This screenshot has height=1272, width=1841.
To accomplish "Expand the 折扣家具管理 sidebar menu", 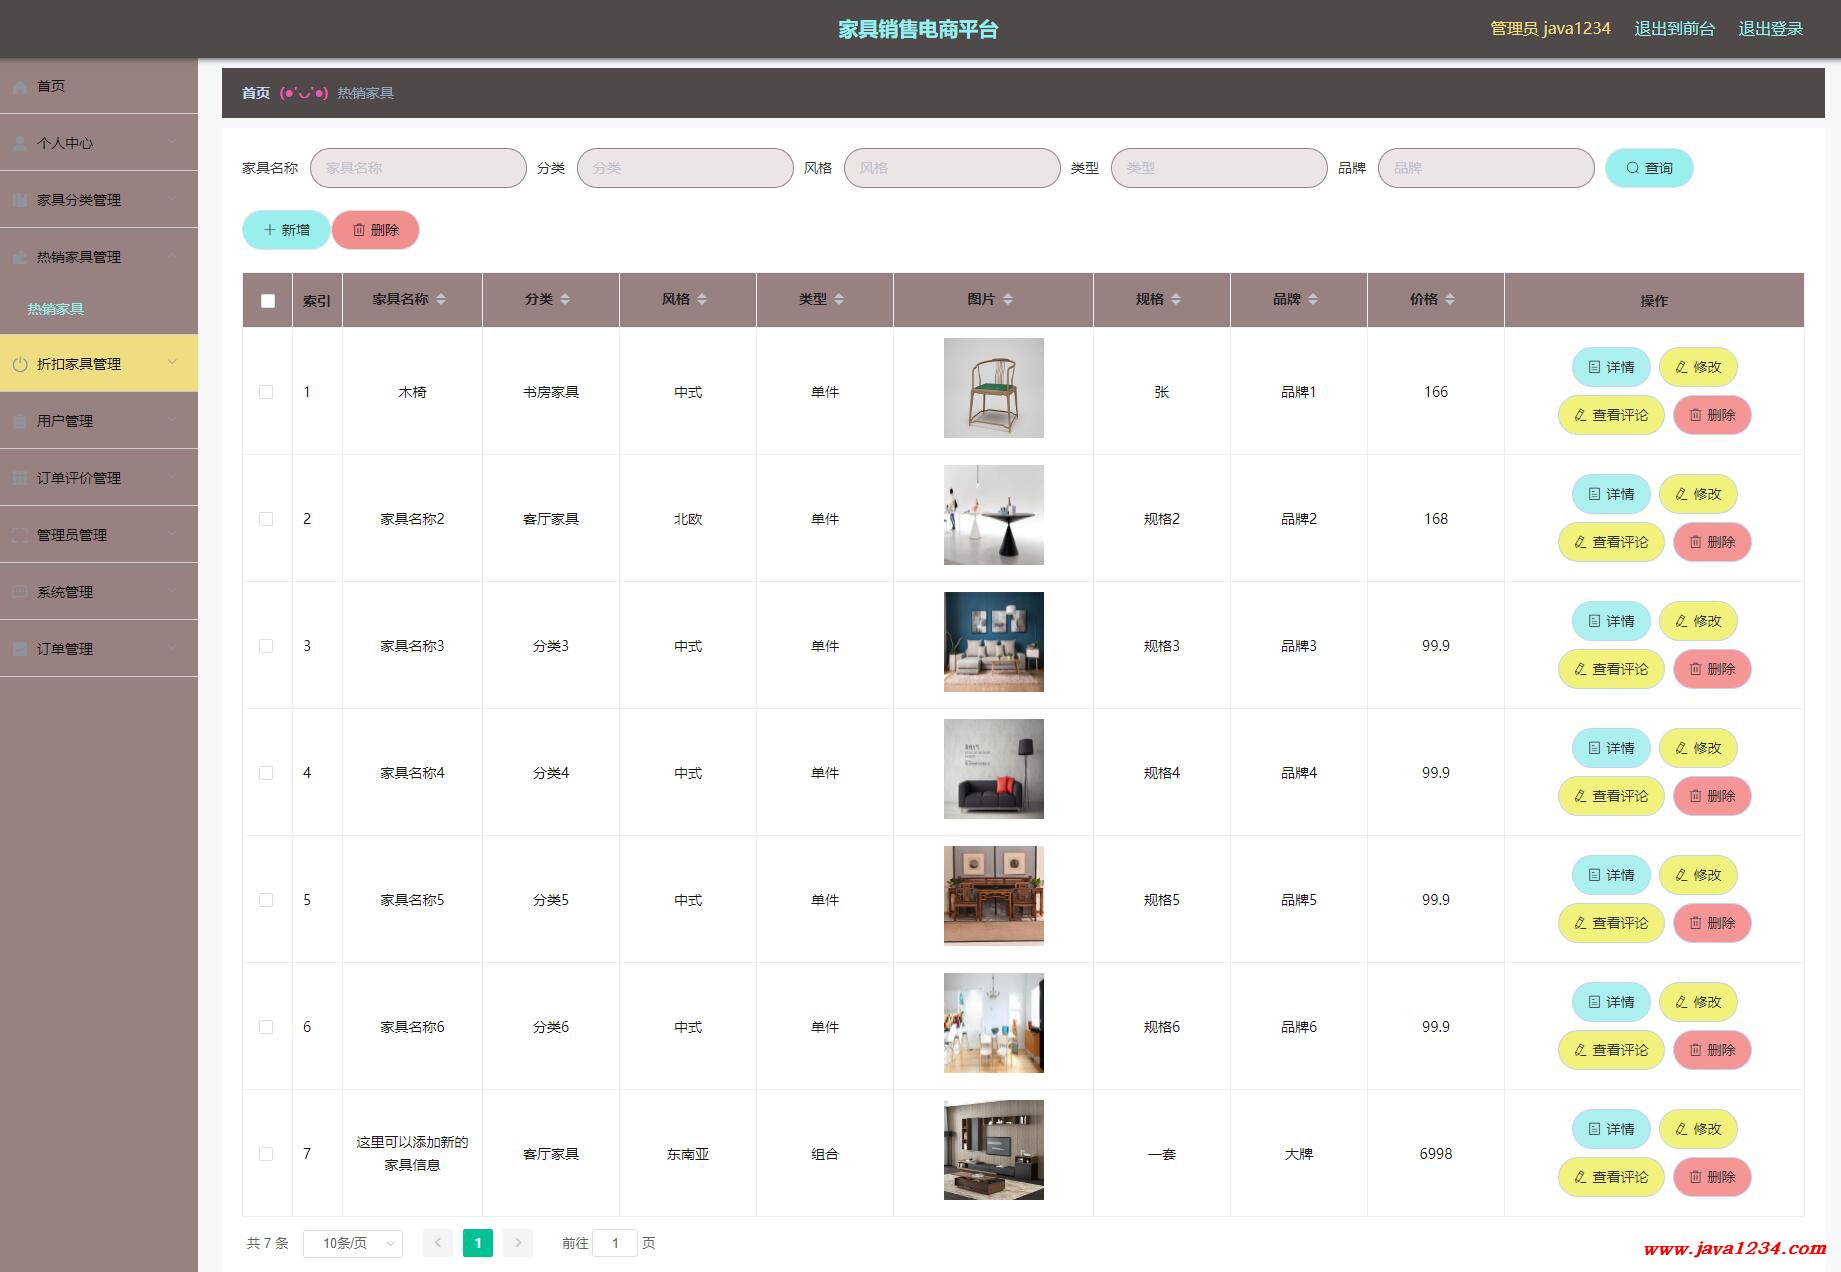I will pyautogui.click(x=99, y=363).
